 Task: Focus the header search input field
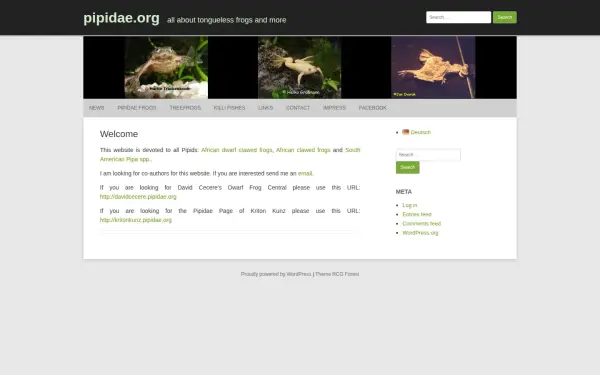pyautogui.click(x=458, y=17)
